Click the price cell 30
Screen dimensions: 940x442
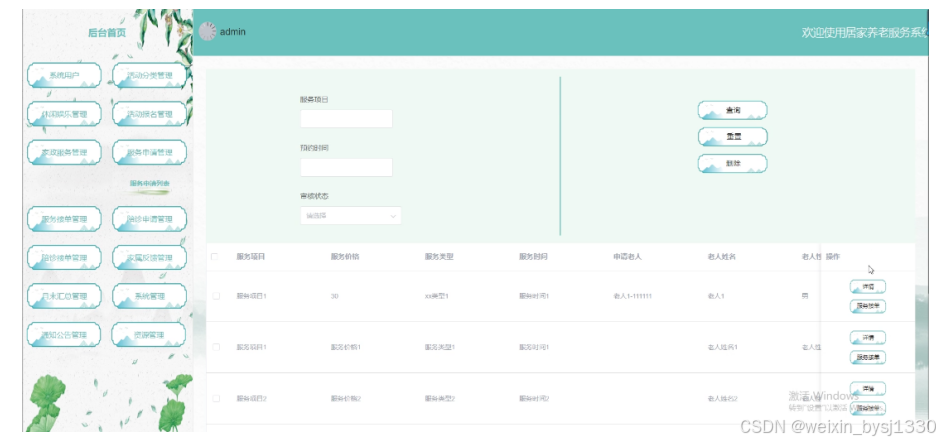[335, 296]
